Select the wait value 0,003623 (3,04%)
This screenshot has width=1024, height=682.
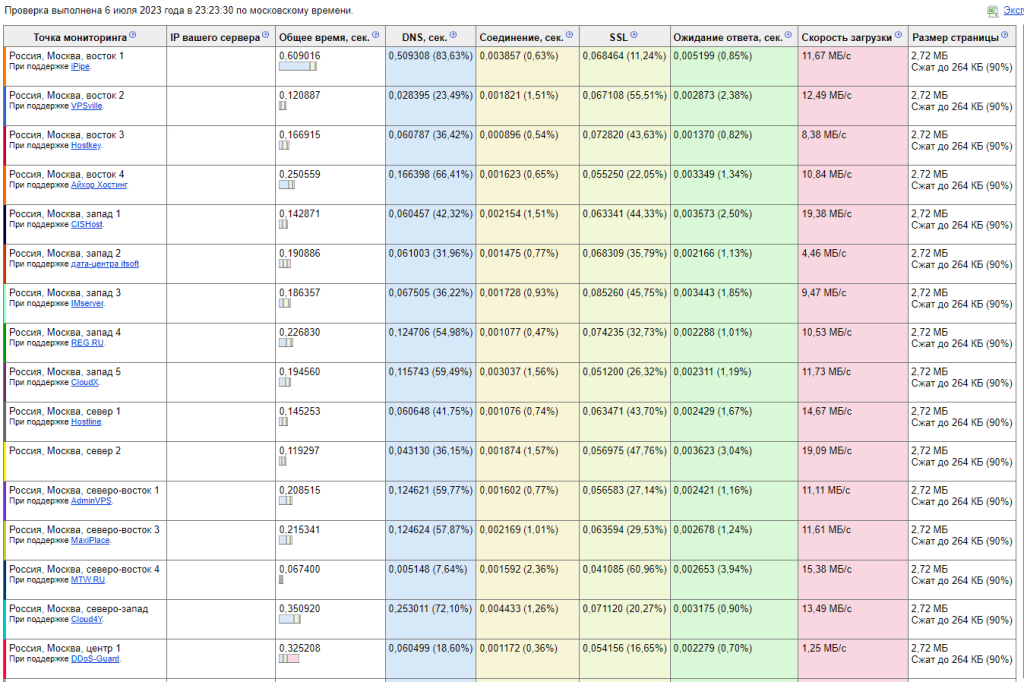[712, 451]
